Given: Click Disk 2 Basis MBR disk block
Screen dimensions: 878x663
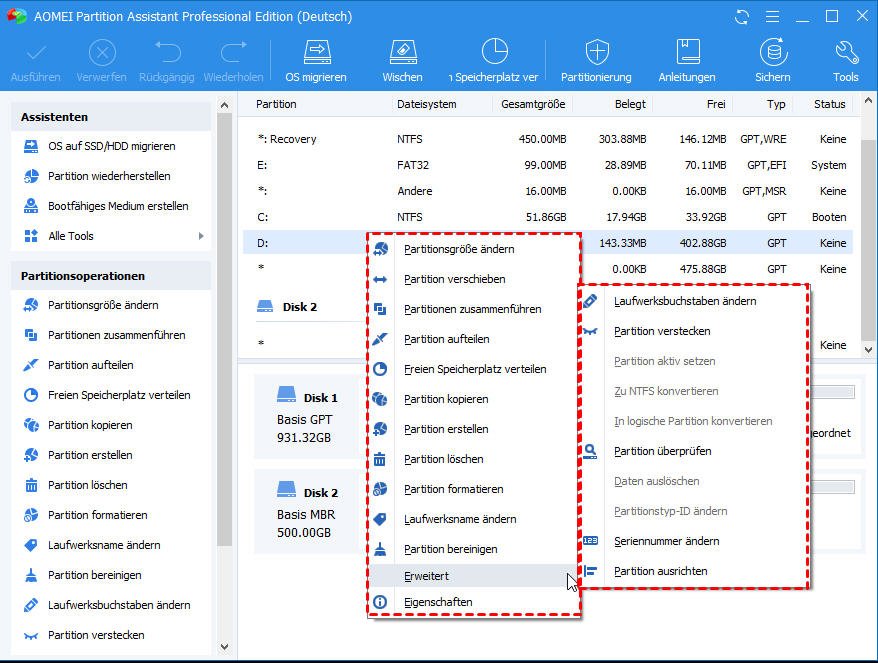Looking at the screenshot, I should point(307,513).
